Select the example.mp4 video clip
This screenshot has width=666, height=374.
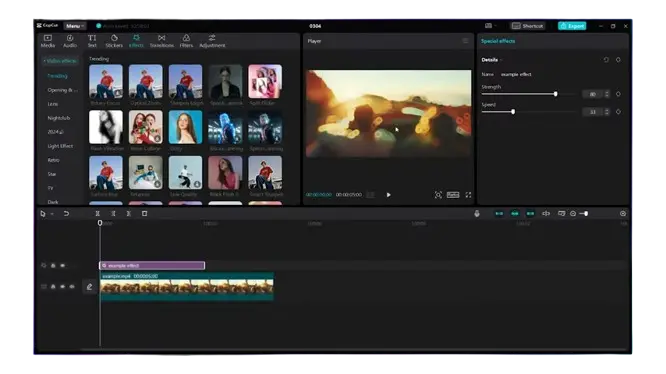[186, 287]
